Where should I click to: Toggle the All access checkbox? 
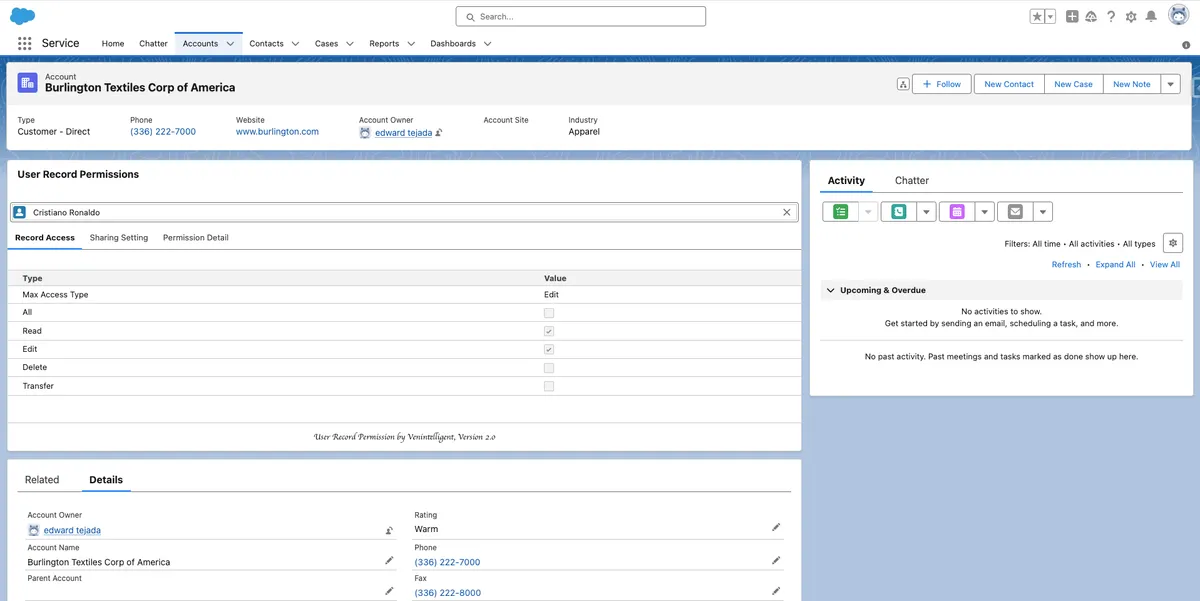549,313
